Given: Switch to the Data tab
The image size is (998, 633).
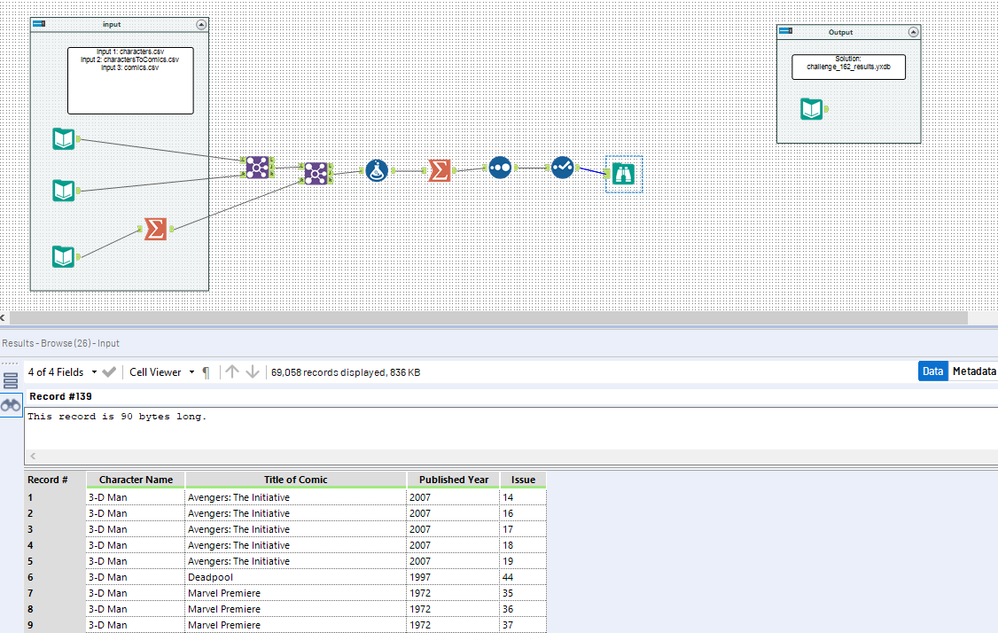Looking at the screenshot, I should point(932,371).
